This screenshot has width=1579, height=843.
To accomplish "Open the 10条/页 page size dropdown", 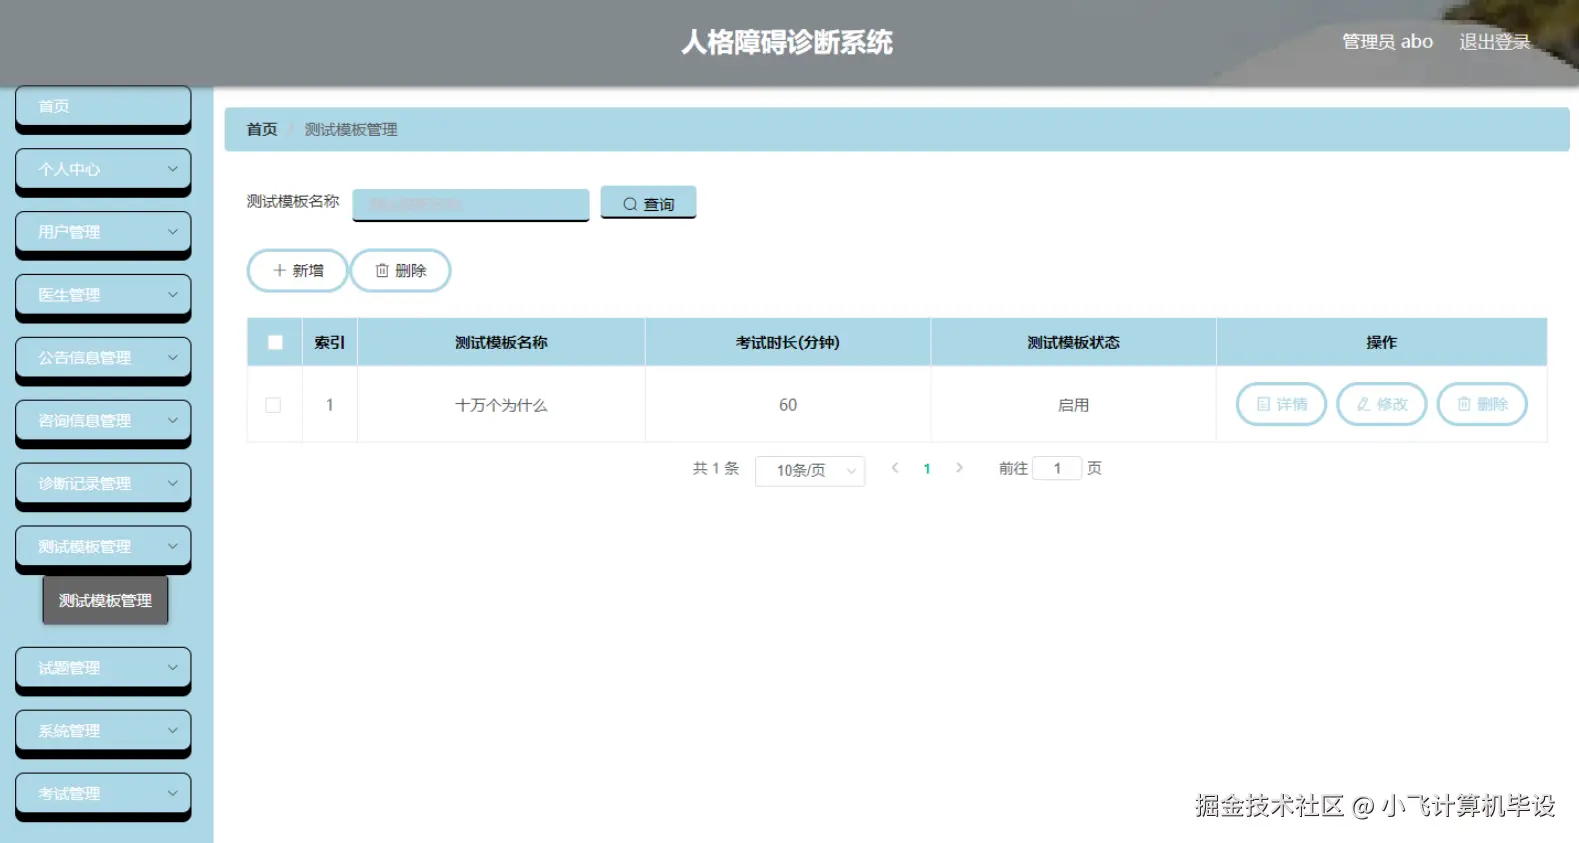I will (810, 470).
